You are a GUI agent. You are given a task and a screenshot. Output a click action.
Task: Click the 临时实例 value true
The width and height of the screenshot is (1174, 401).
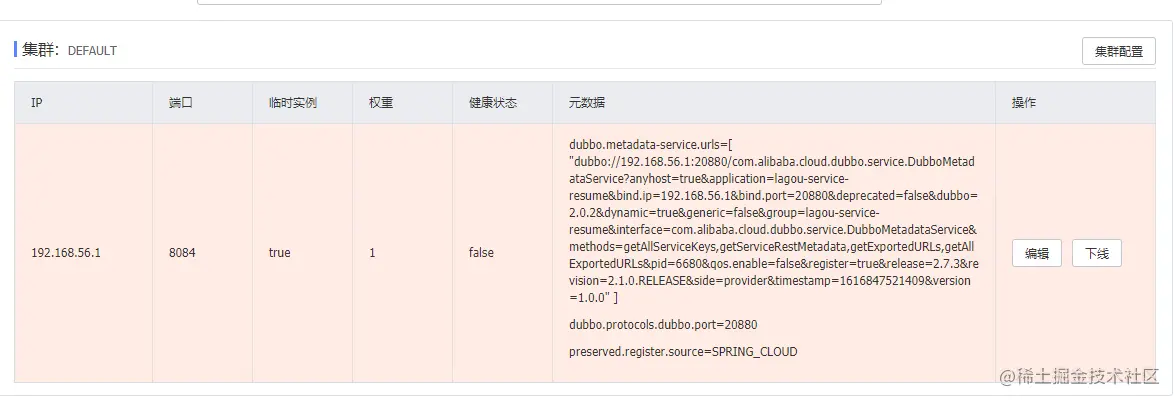[x=279, y=253]
